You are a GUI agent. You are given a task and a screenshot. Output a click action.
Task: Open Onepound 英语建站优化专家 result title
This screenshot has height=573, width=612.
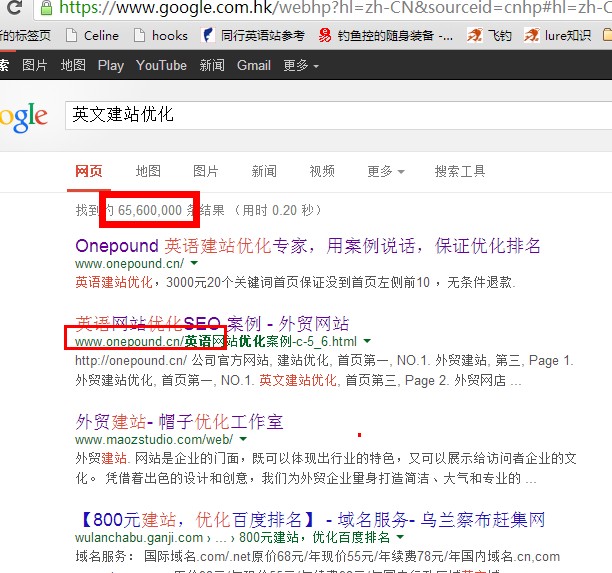(x=308, y=246)
